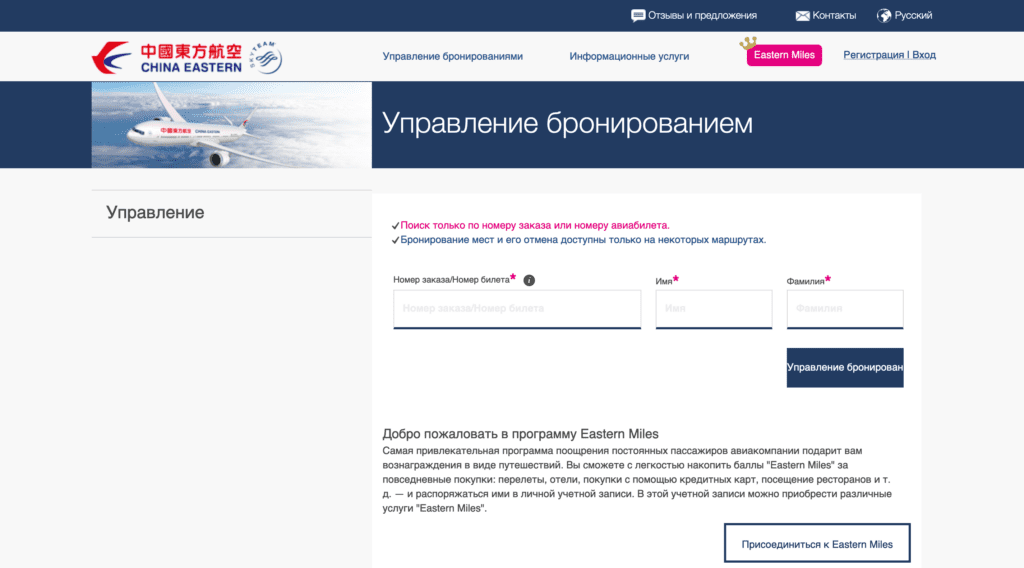Click the China Eastern logo
Image resolution: width=1024 pixels, height=568 pixels.
coord(167,57)
